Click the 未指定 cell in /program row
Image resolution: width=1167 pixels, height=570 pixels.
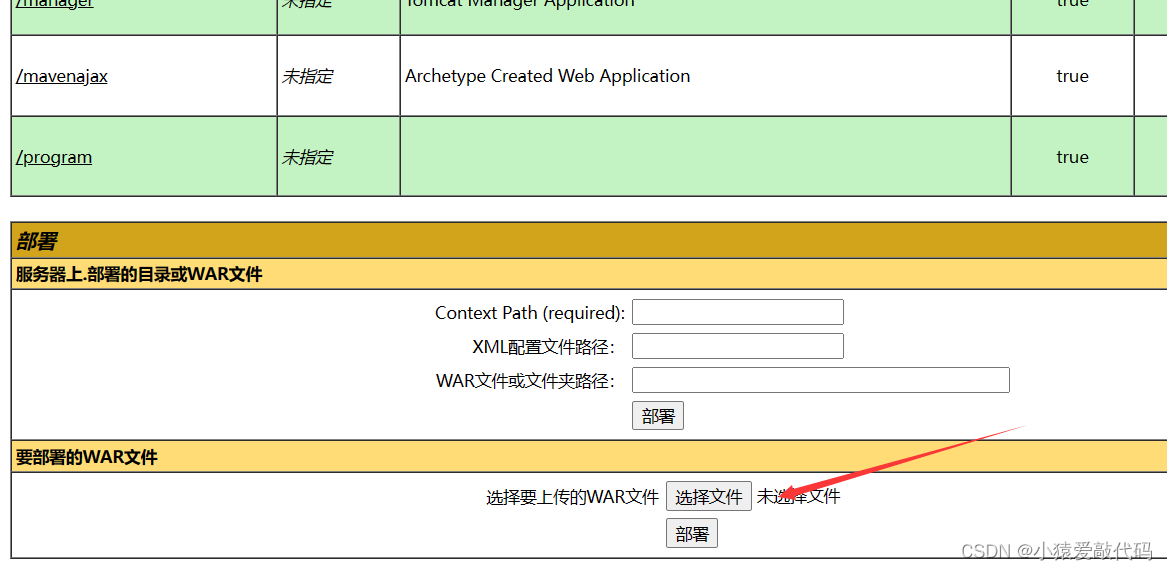[x=307, y=157]
